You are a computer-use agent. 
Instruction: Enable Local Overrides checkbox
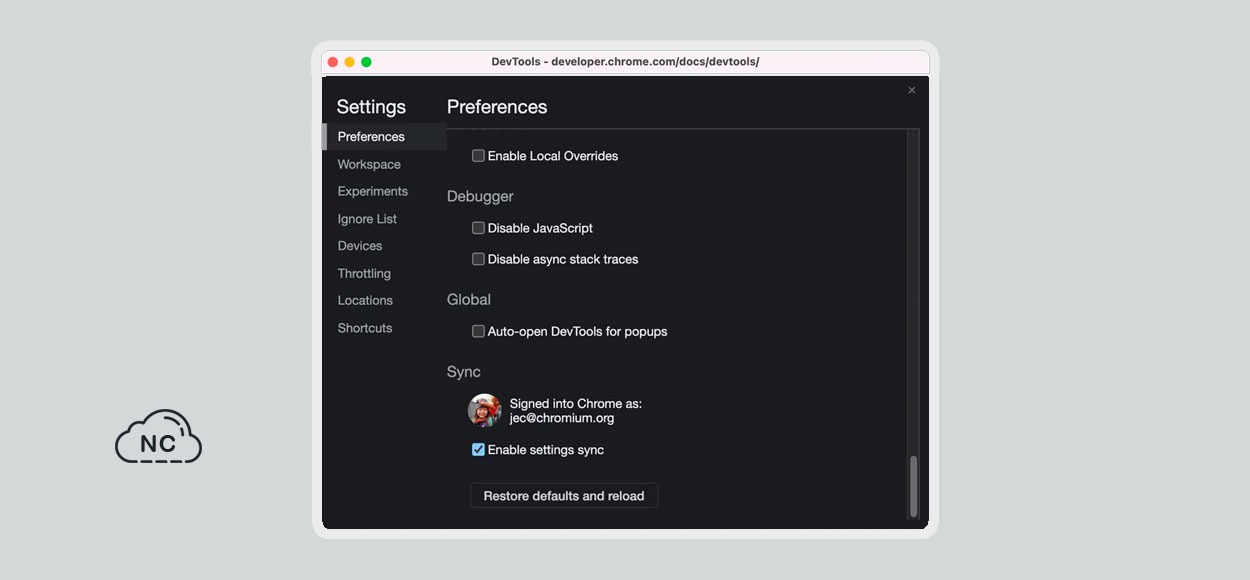[478, 156]
